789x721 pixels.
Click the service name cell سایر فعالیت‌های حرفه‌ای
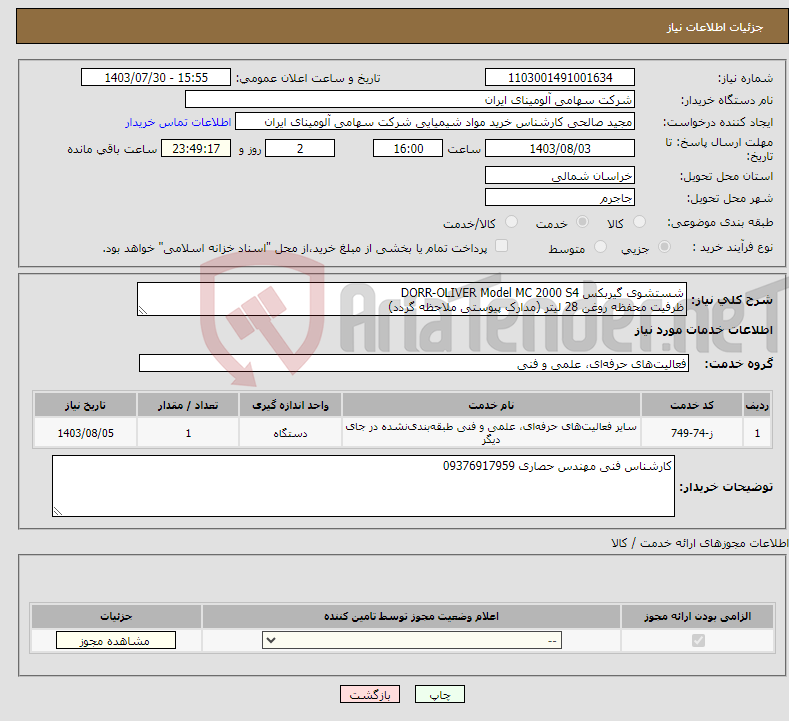pyautogui.click(x=491, y=433)
